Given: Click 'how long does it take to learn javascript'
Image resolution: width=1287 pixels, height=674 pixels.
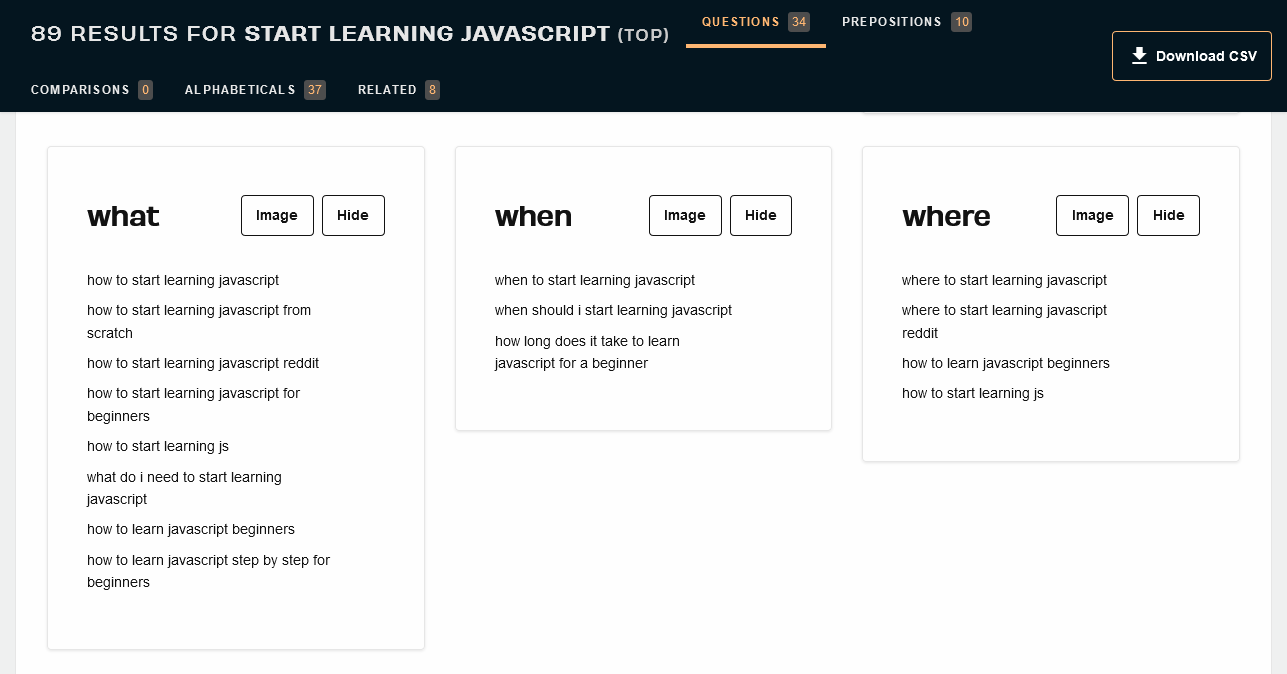Looking at the screenshot, I should click(x=587, y=352).
